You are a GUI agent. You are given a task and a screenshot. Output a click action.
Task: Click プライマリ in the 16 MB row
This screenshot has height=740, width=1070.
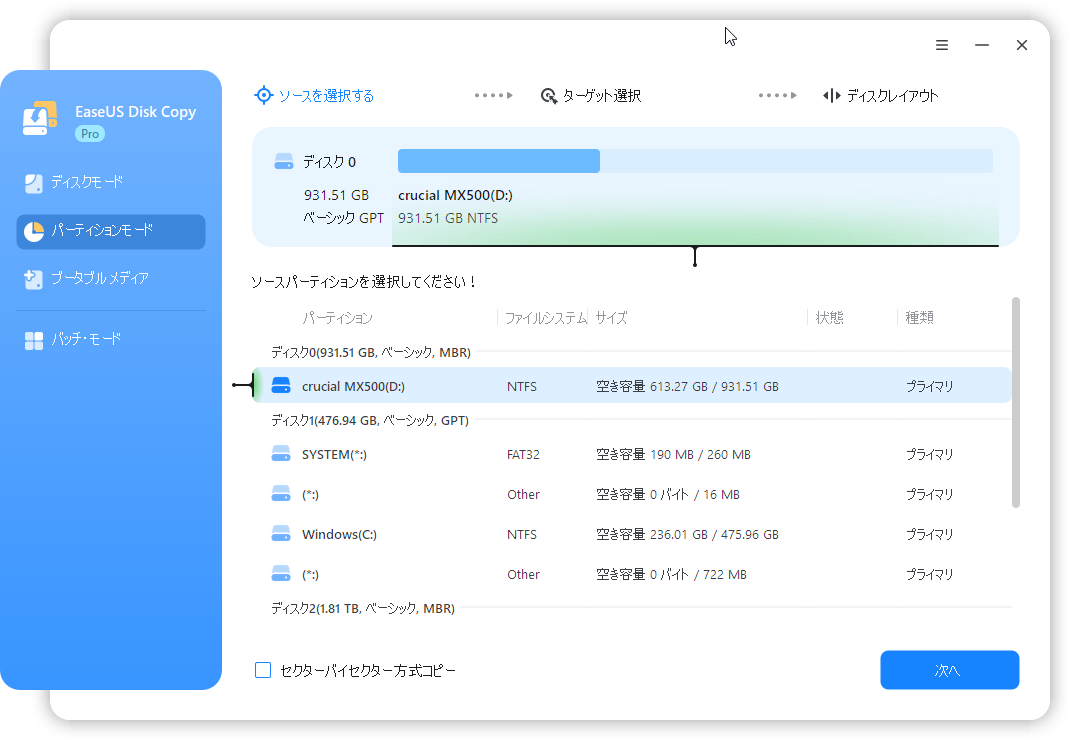coord(929,494)
